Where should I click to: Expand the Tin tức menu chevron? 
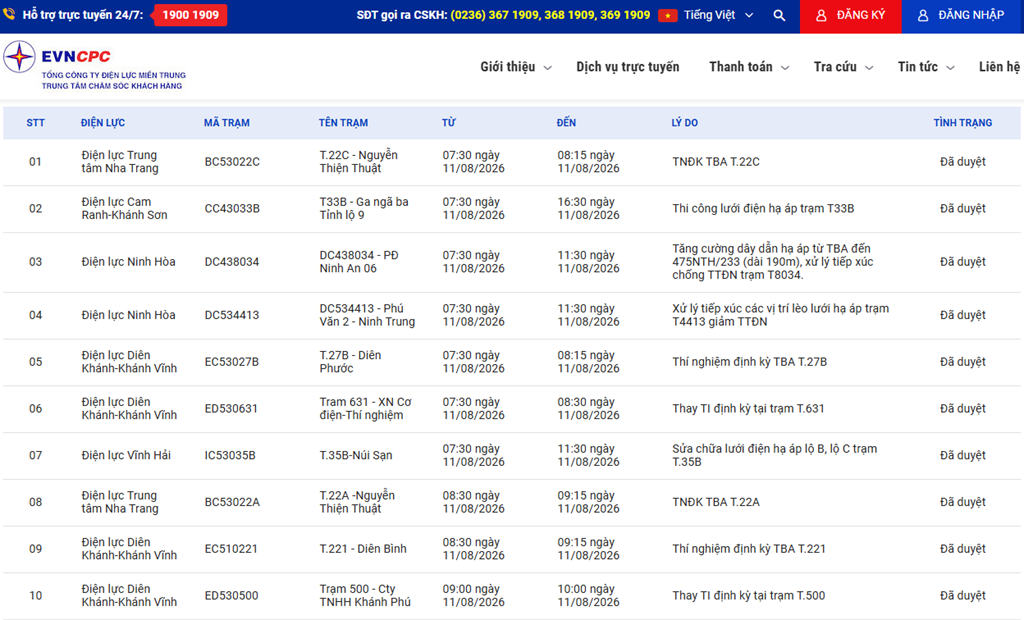950,68
